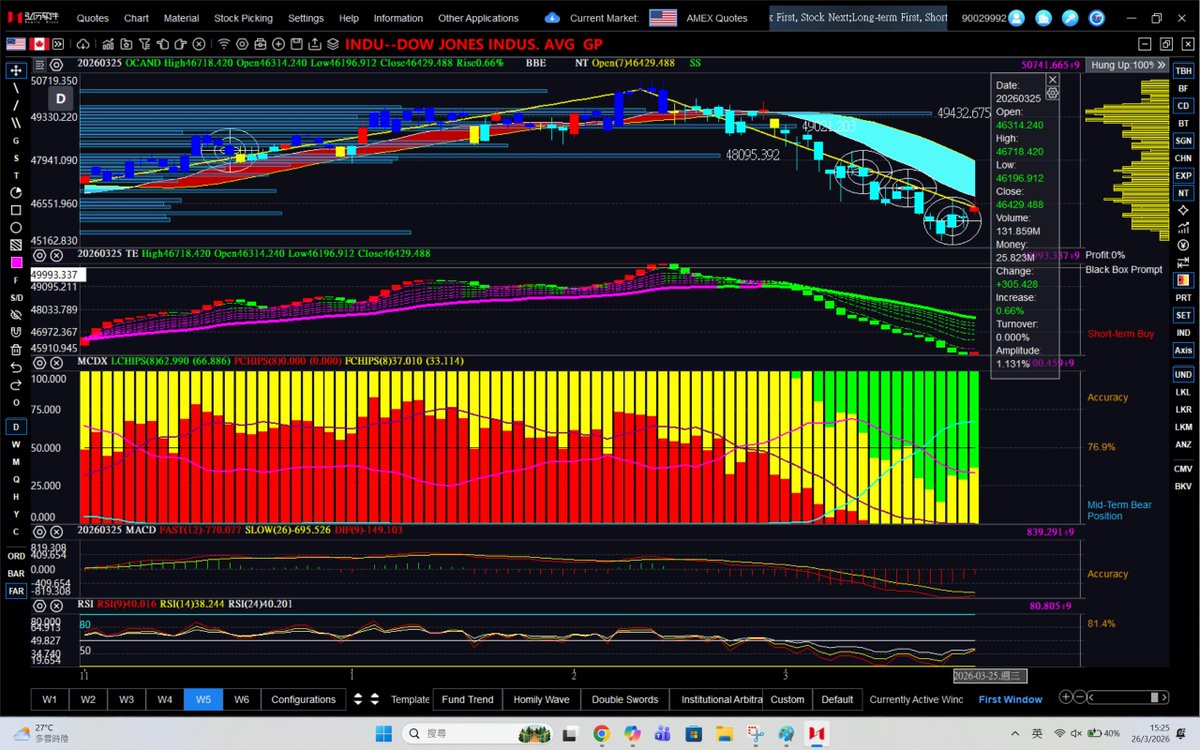This screenshot has height=750, width=1200.
Task: Apply the Double Swords template
Action: pyautogui.click(x=624, y=699)
